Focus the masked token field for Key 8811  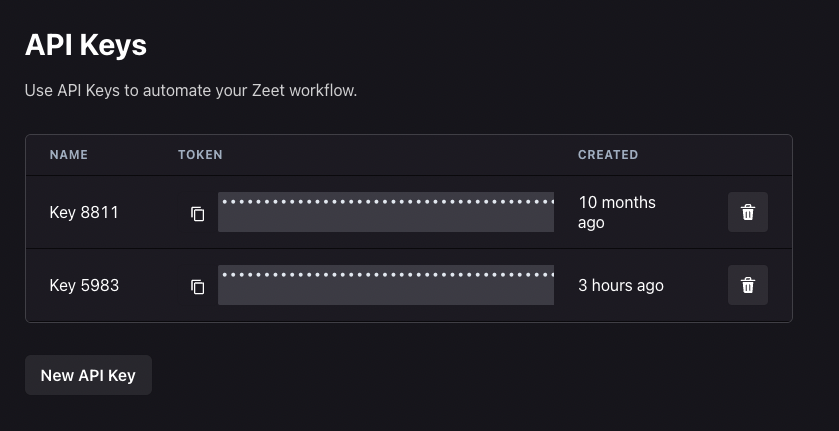tap(386, 212)
